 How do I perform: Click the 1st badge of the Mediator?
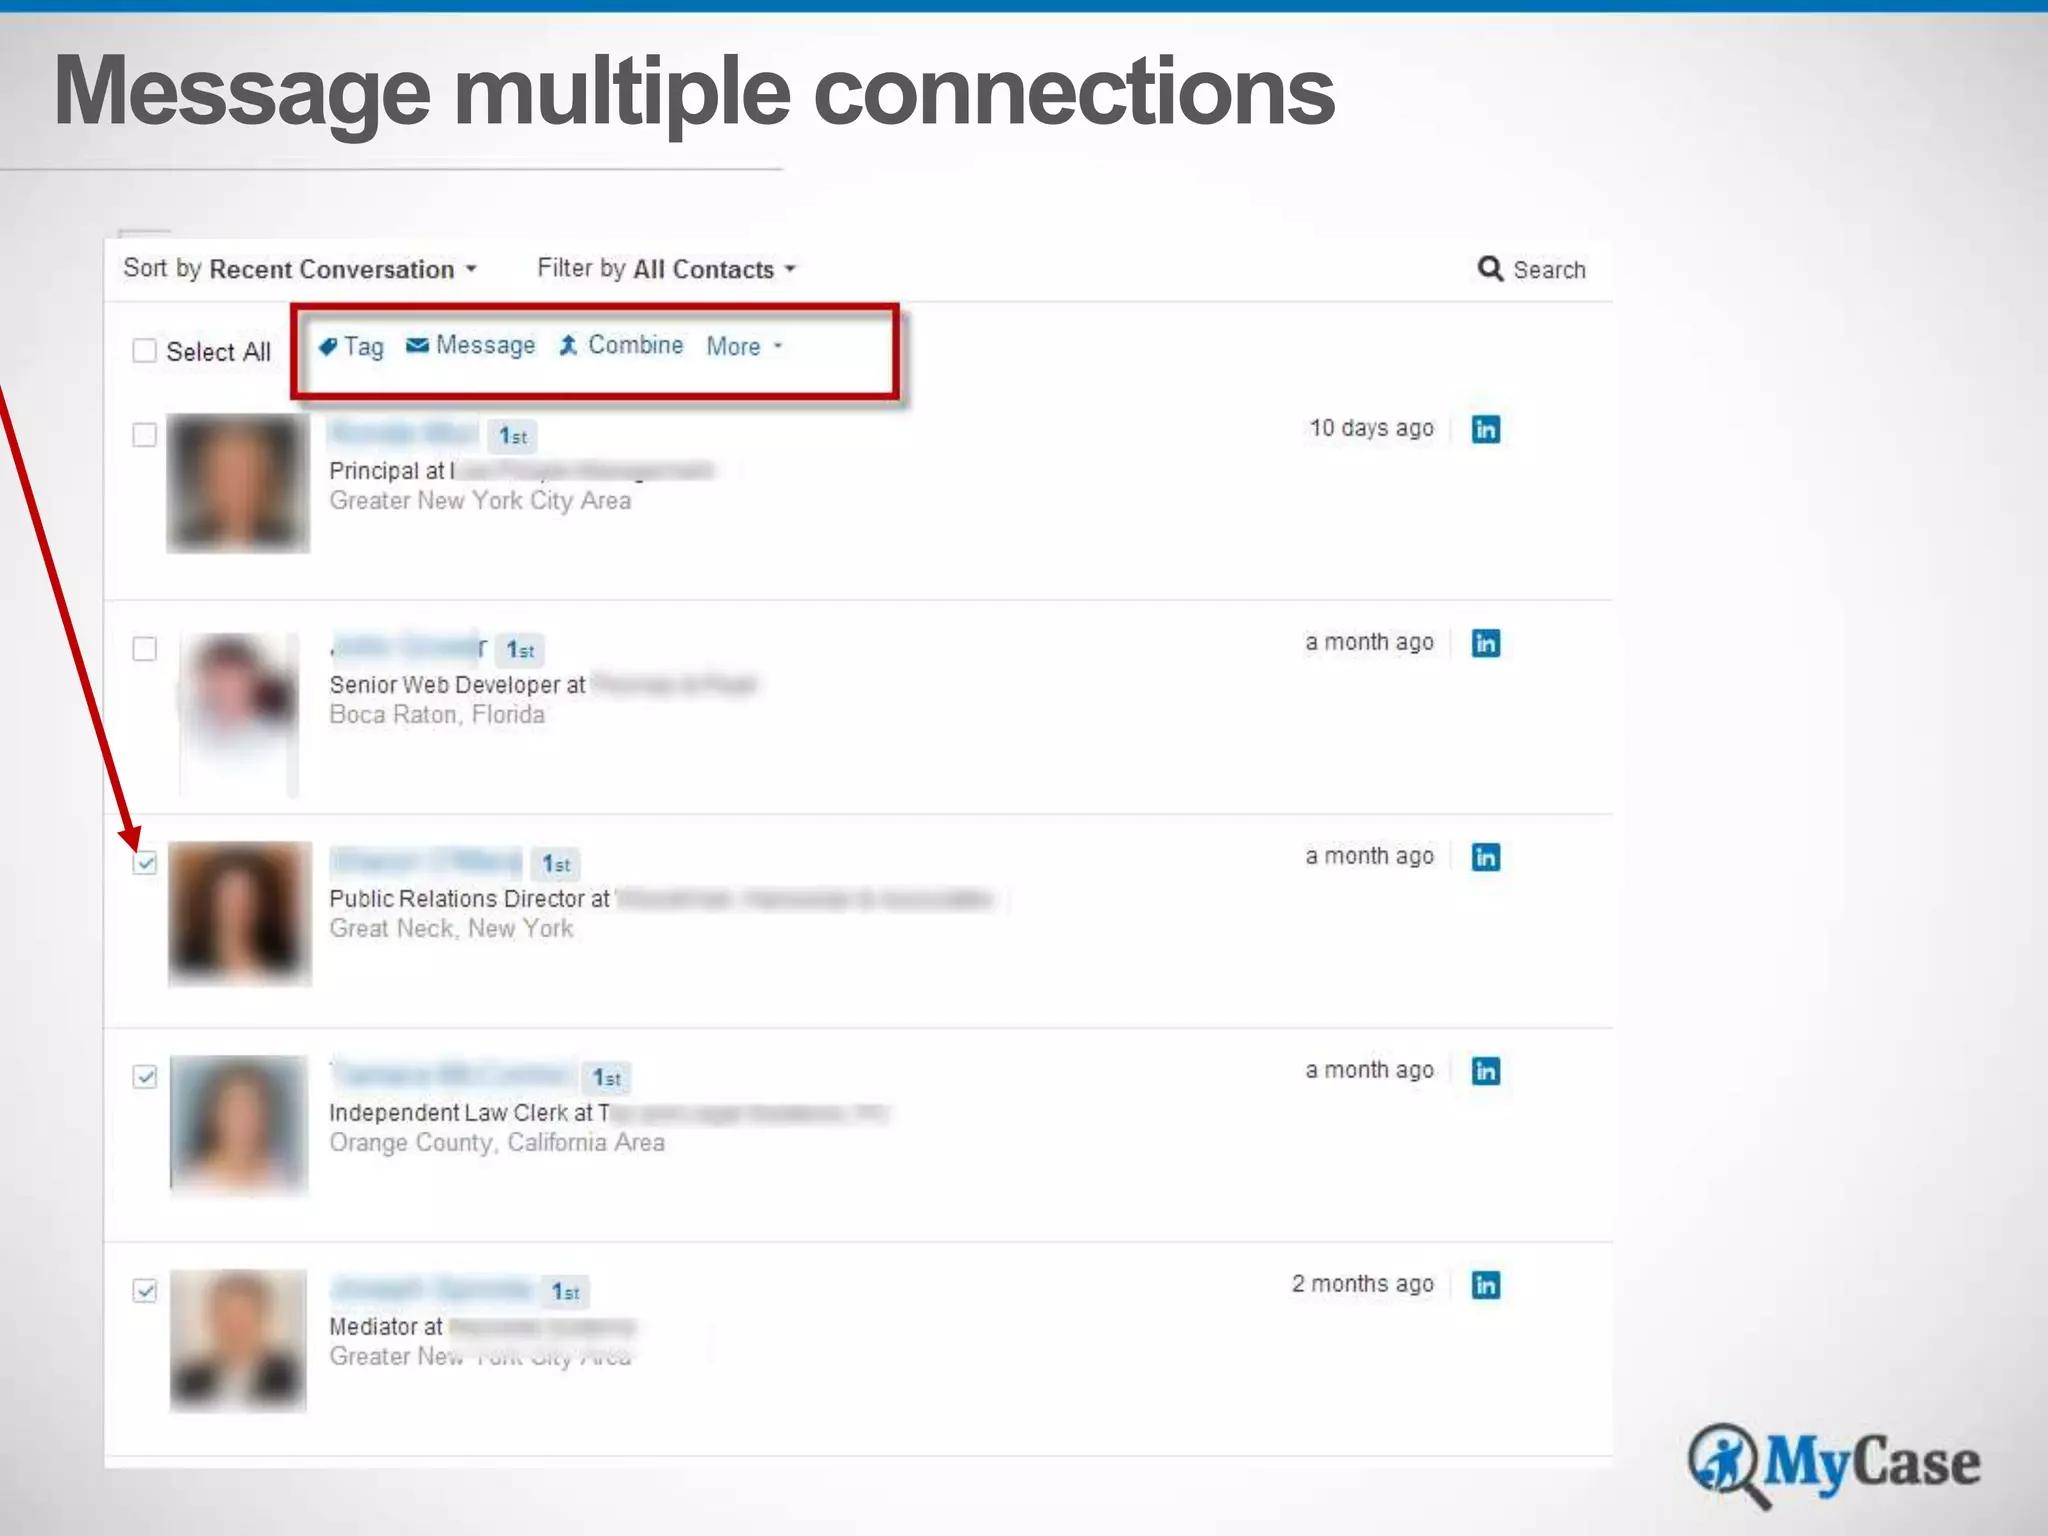[x=566, y=1292]
